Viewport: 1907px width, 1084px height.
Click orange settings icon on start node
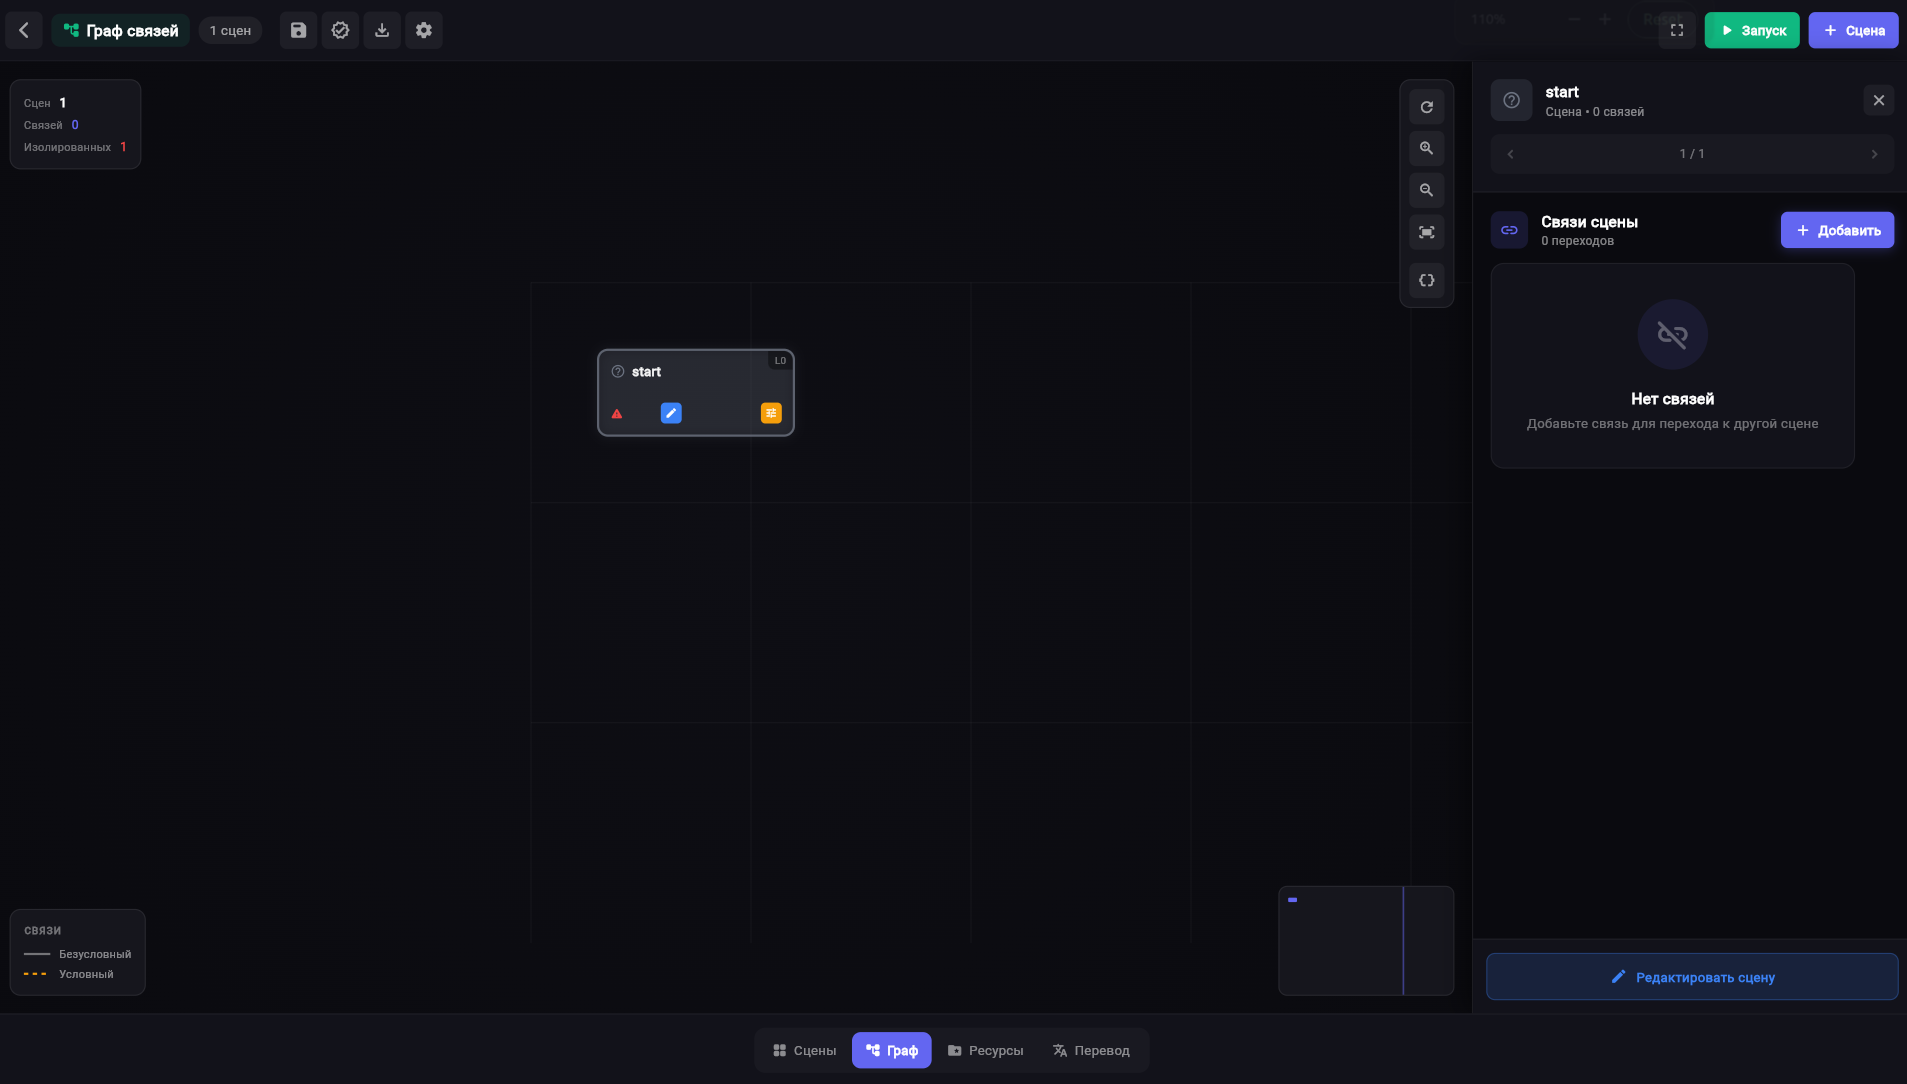771,413
